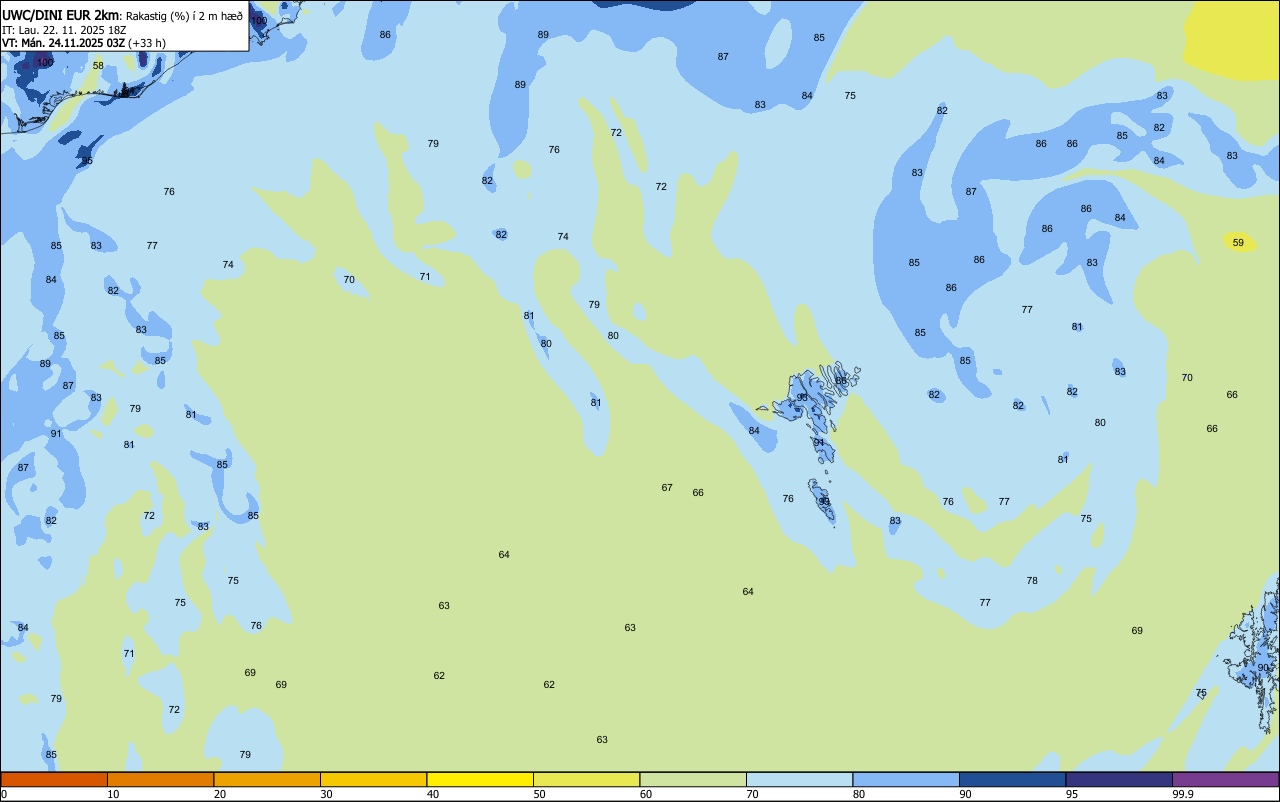Click the humidity value 67 on the map
Screen dimensions: 1280x802
667,488
